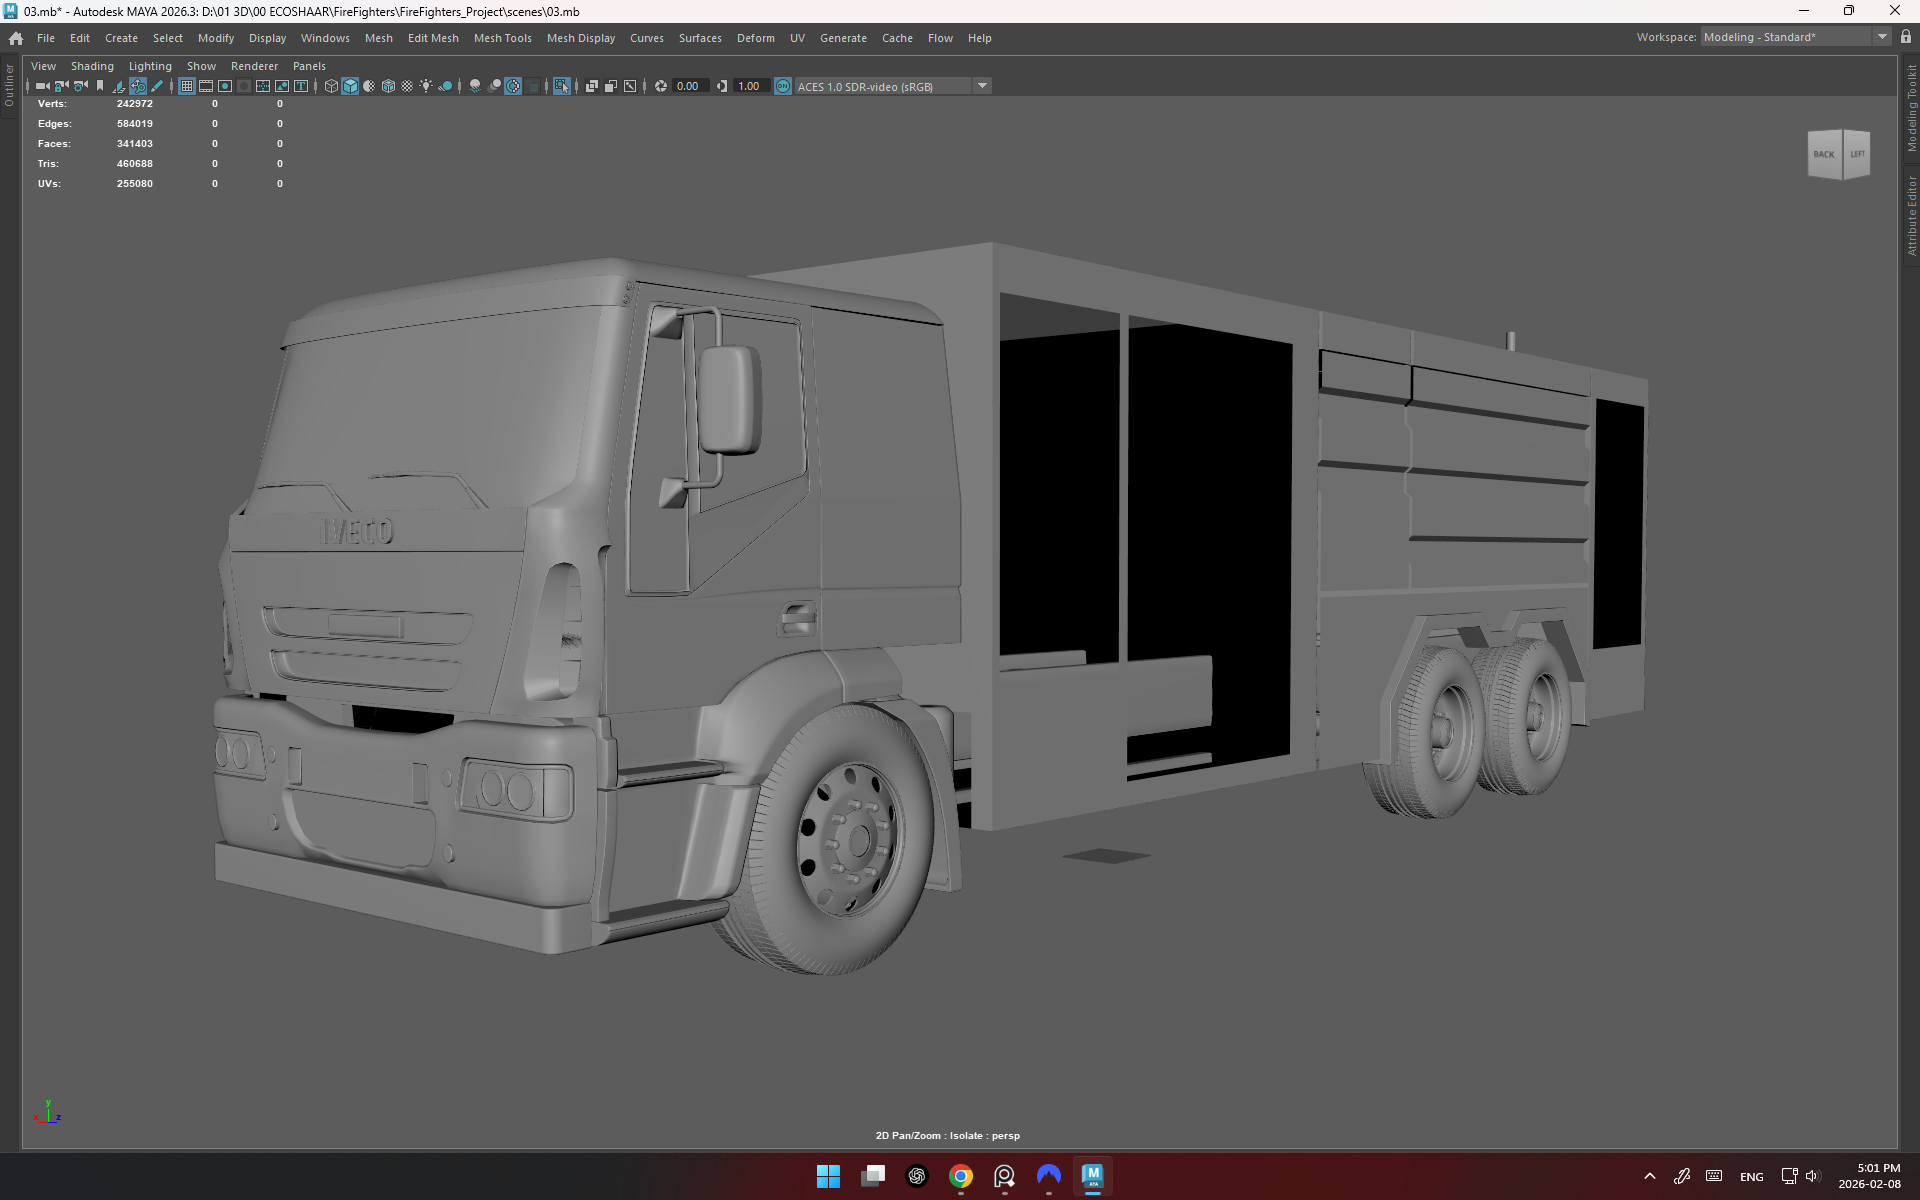The height and width of the screenshot is (1200, 1920).
Task: Enable the Film Gate overlay
Action: (206, 86)
